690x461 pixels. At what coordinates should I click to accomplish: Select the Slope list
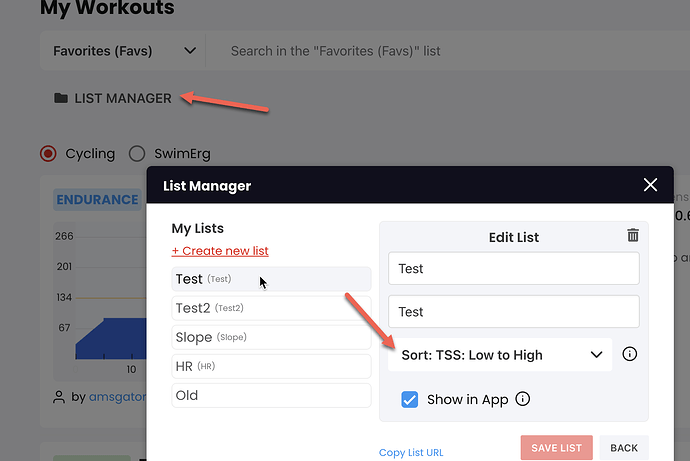271,337
